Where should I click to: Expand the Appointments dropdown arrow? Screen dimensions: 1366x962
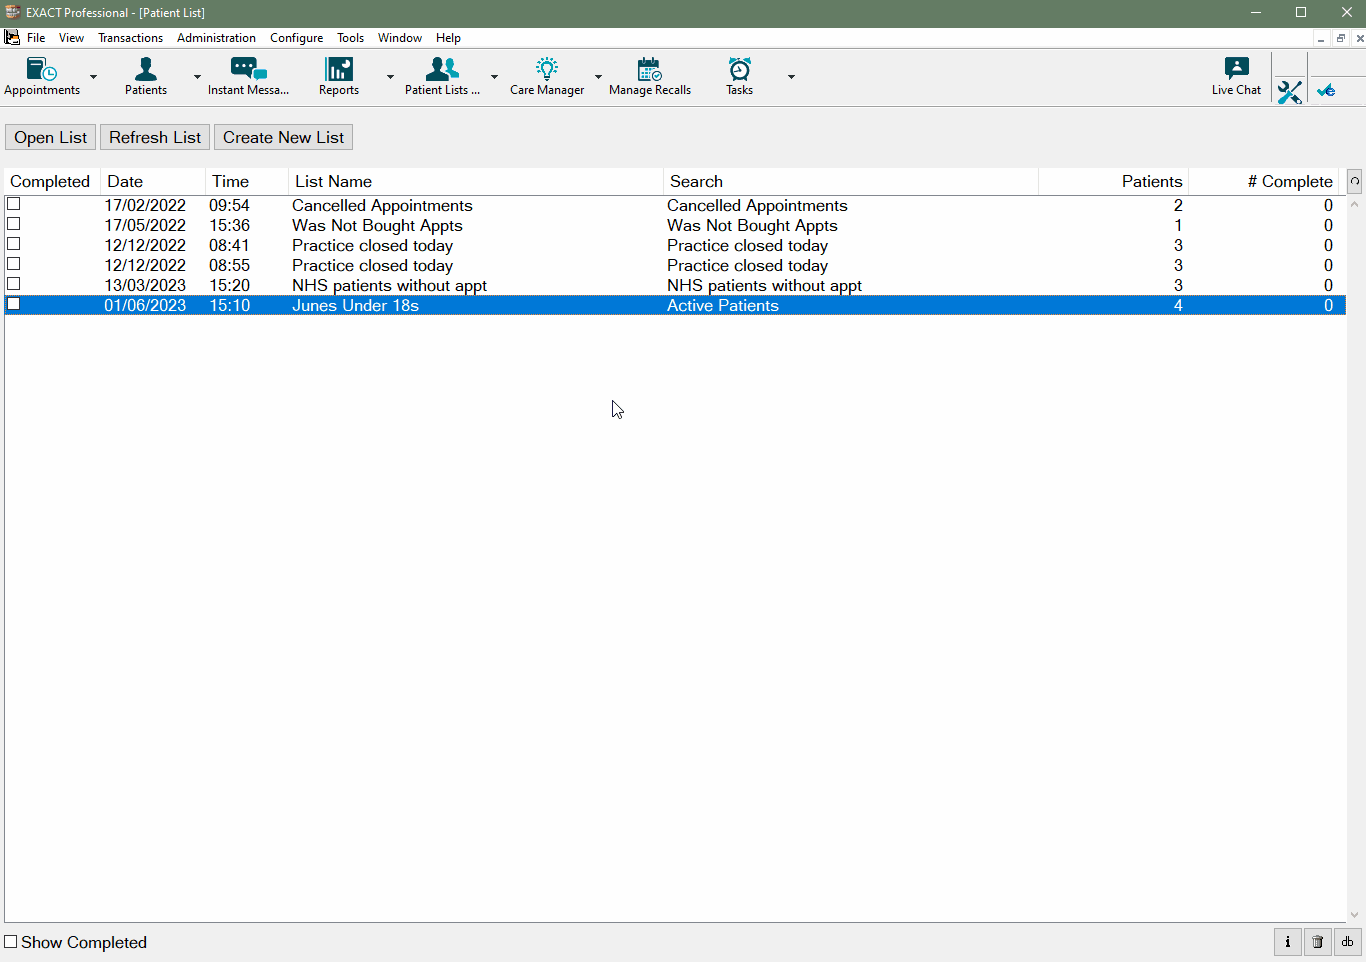(x=93, y=78)
